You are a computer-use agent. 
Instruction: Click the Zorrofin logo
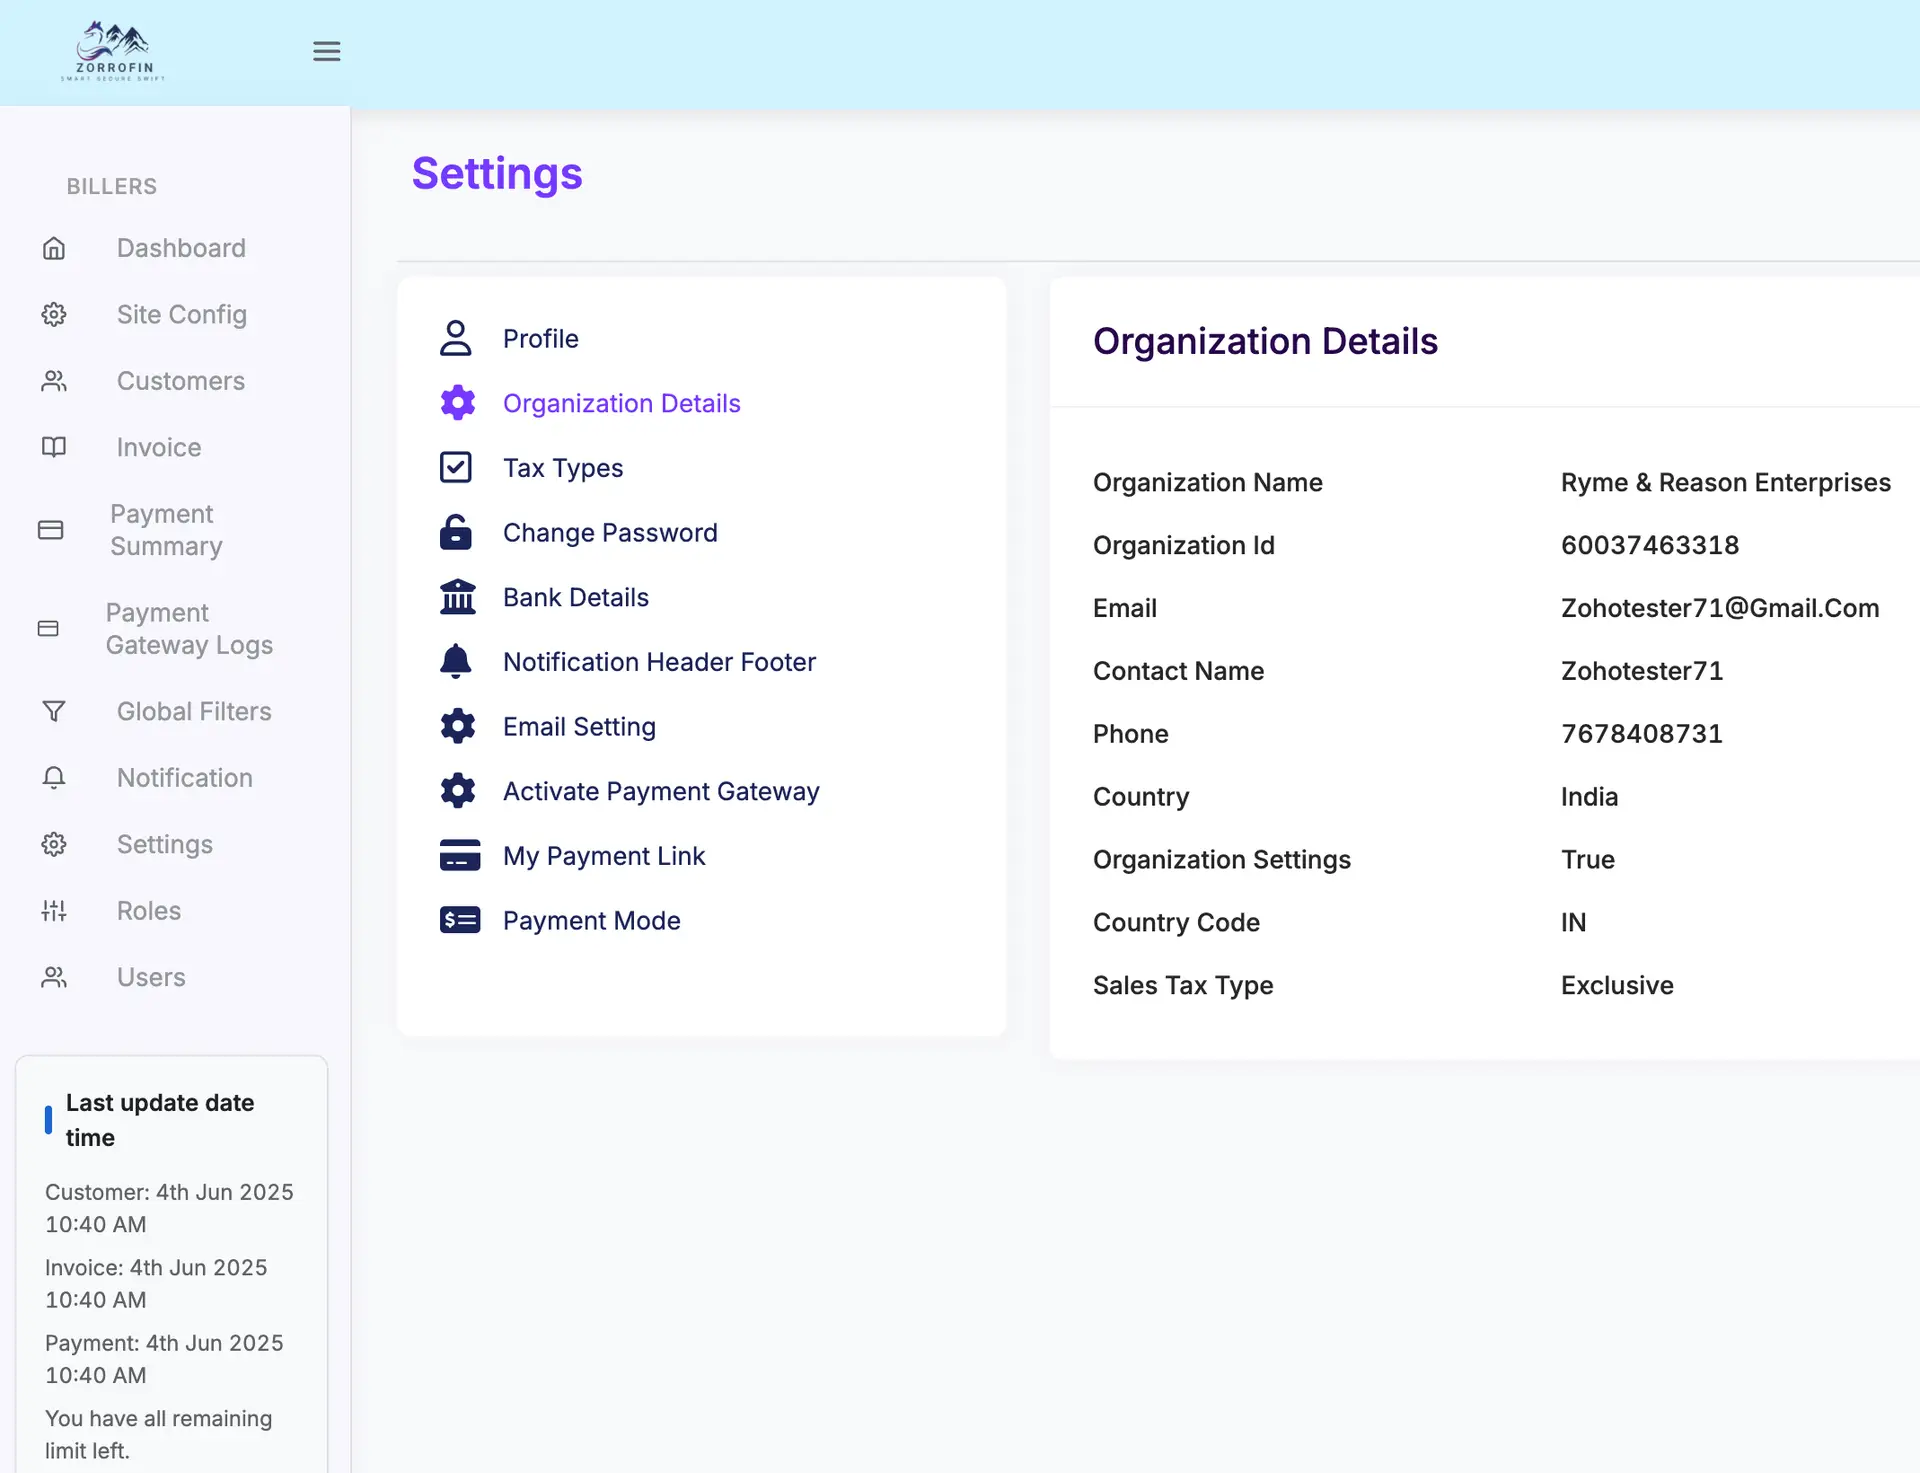[113, 51]
